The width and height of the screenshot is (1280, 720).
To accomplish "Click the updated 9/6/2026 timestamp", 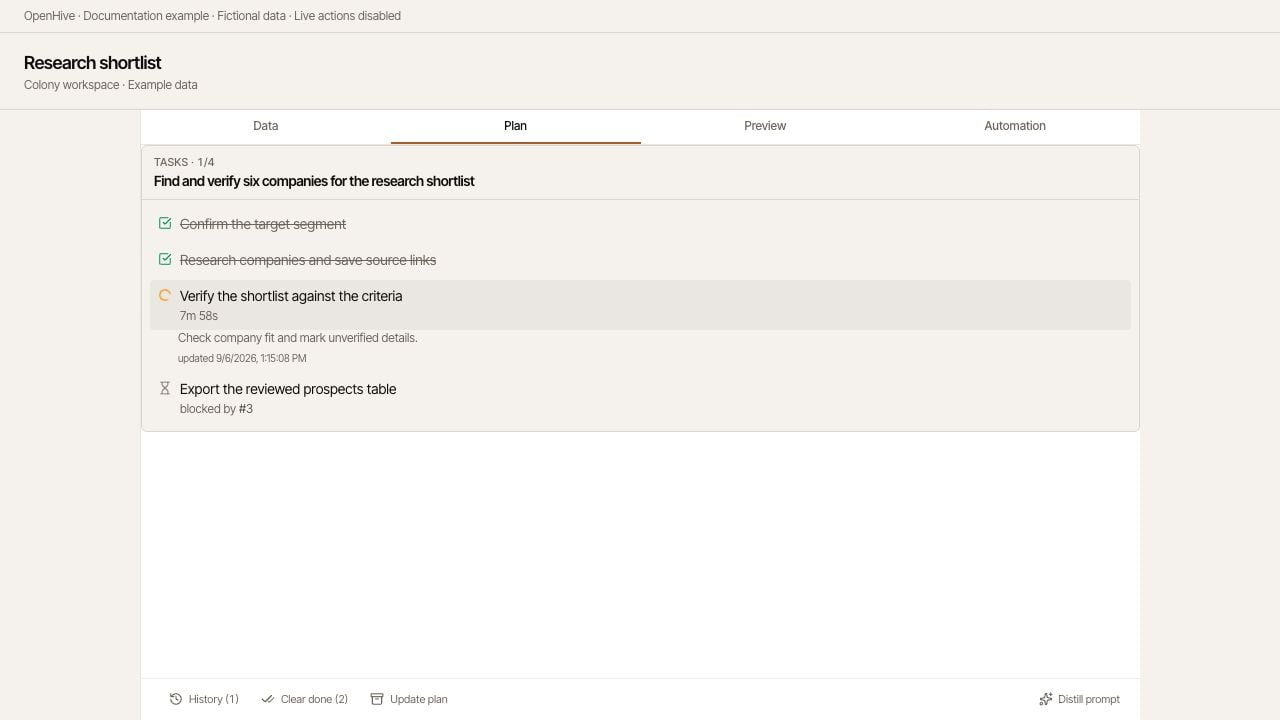I will click(242, 358).
